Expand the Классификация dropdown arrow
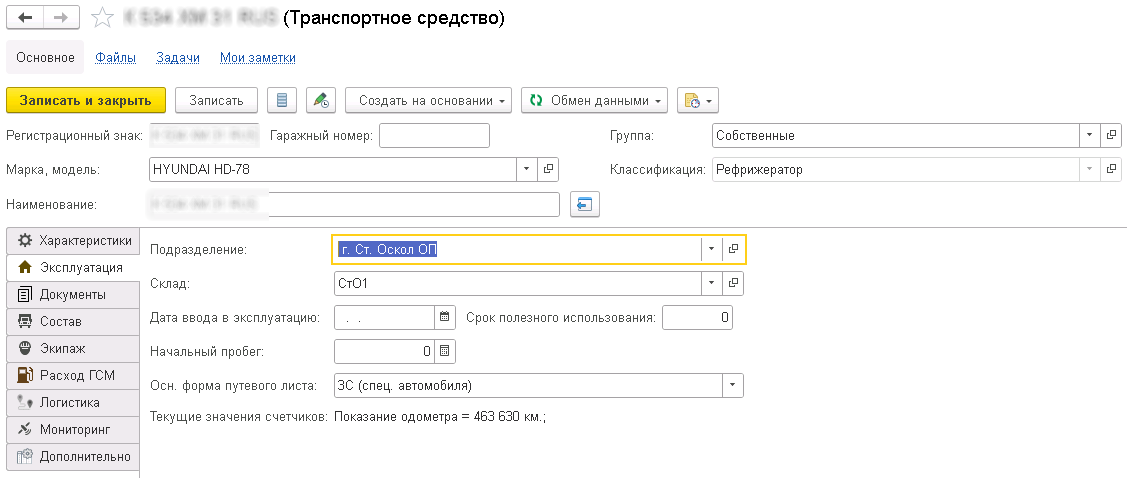The width and height of the screenshot is (1127, 478). [x=1090, y=170]
